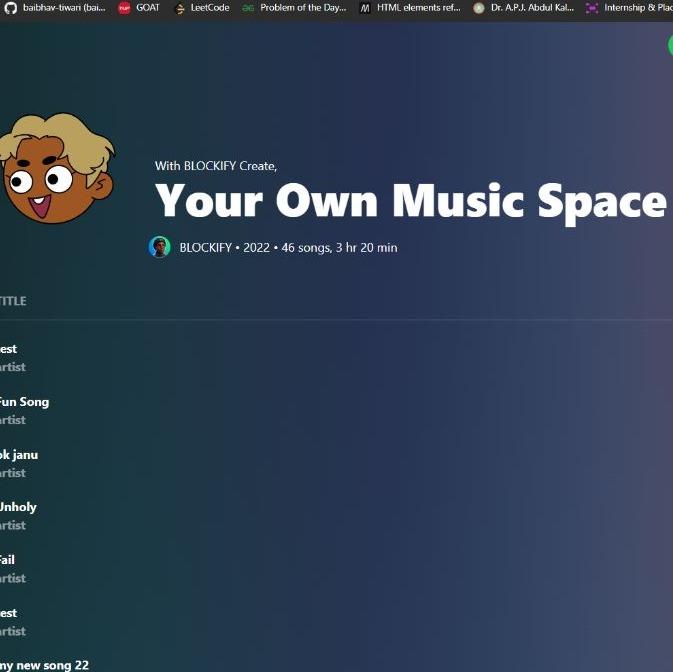Select the Fail track row
This screenshot has width=673, height=672.
(x=8, y=560)
